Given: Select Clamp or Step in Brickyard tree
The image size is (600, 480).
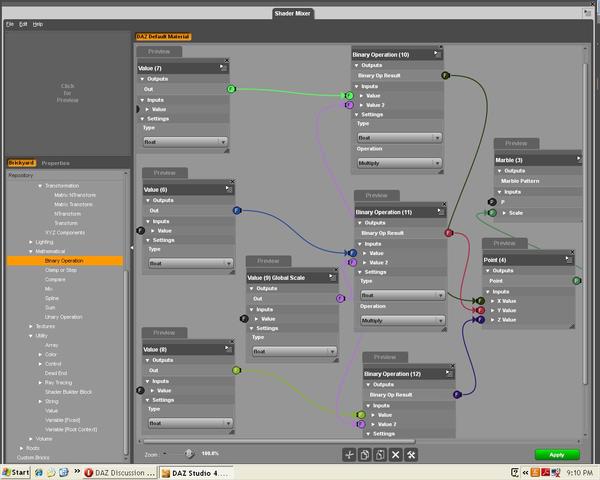Looking at the screenshot, I should point(60,270).
